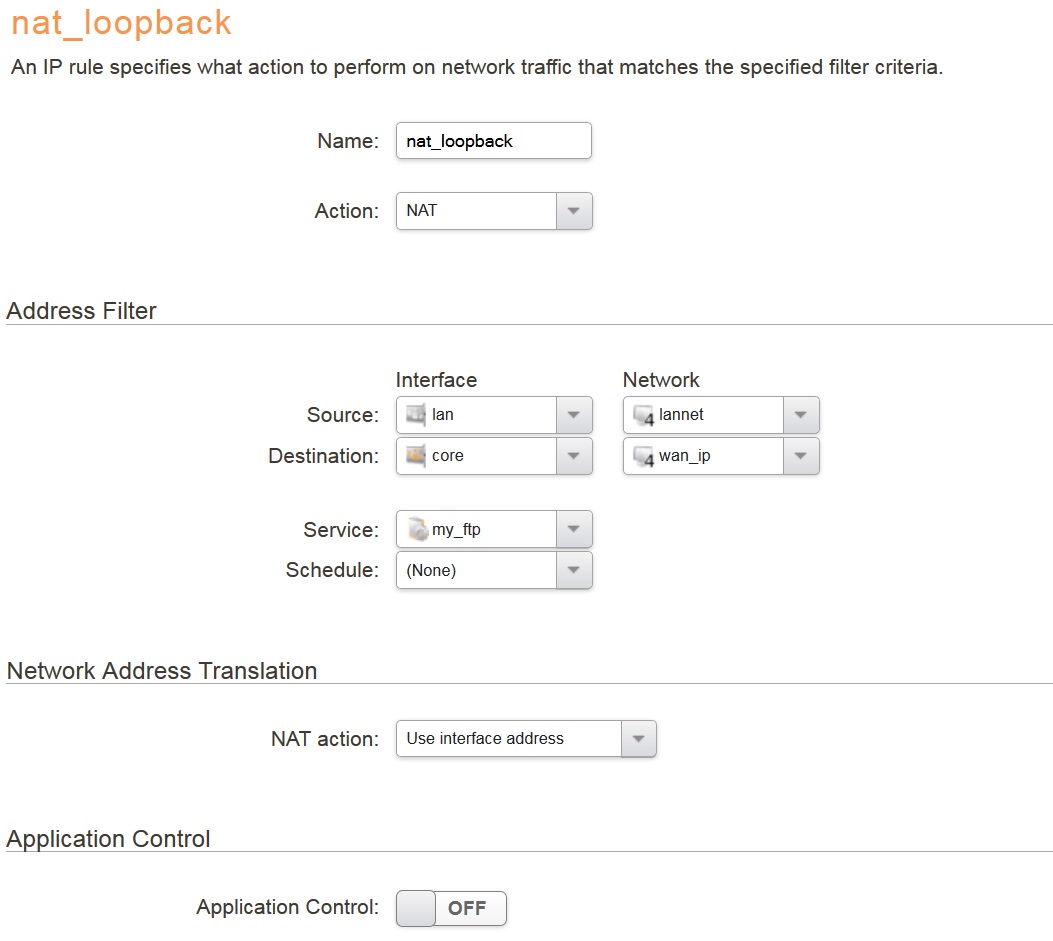The width and height of the screenshot is (1053, 941).
Task: Open the Destination network wan_ip dropdown
Action: click(x=800, y=455)
